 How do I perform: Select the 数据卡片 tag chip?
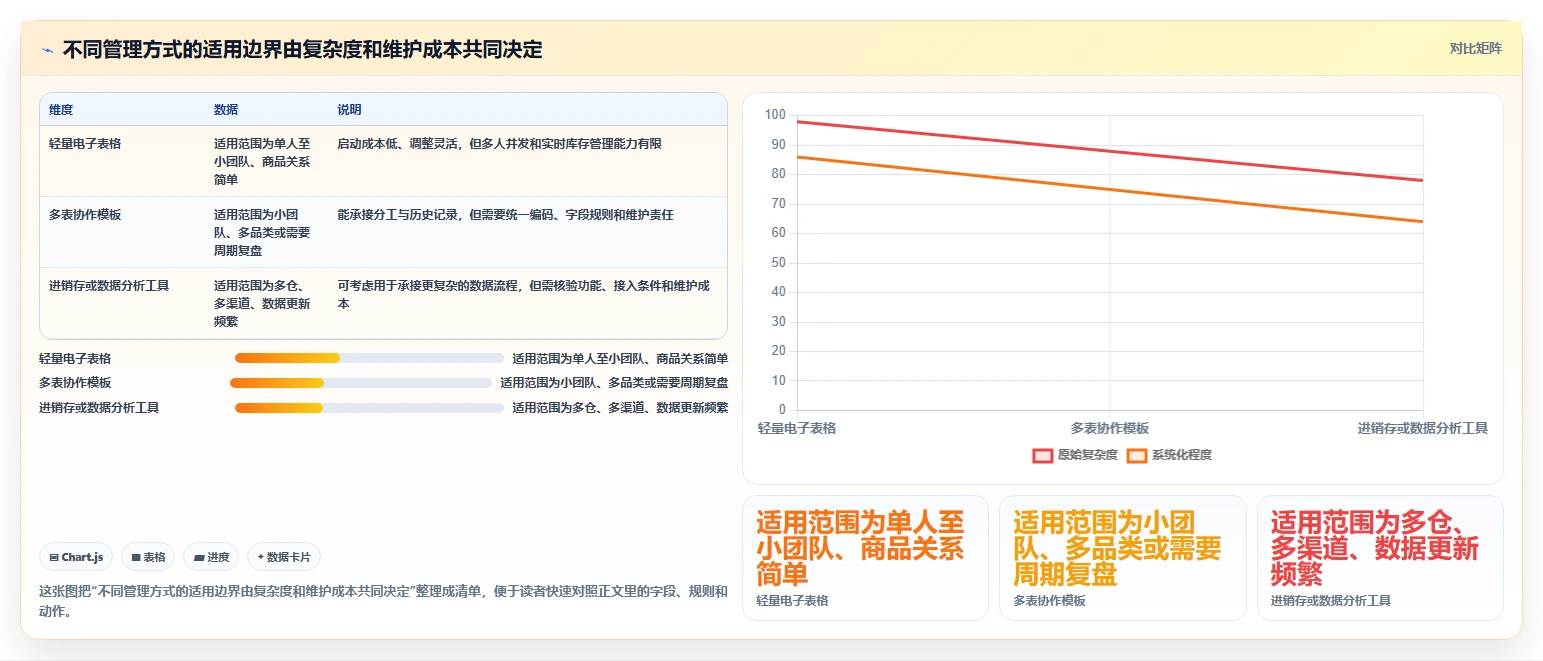click(284, 557)
